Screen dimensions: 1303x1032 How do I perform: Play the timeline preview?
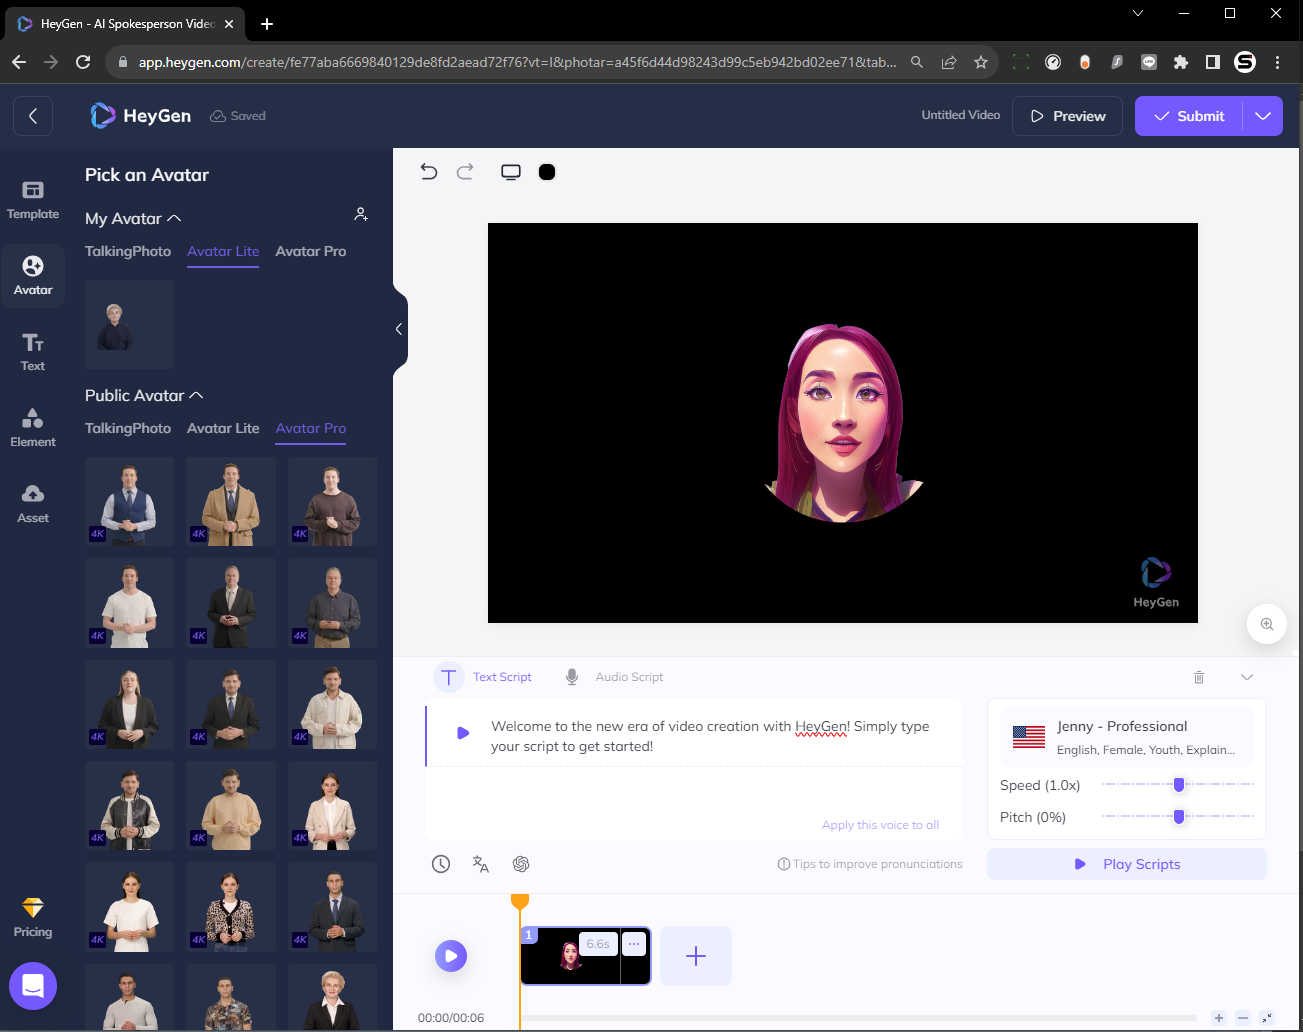tap(451, 956)
